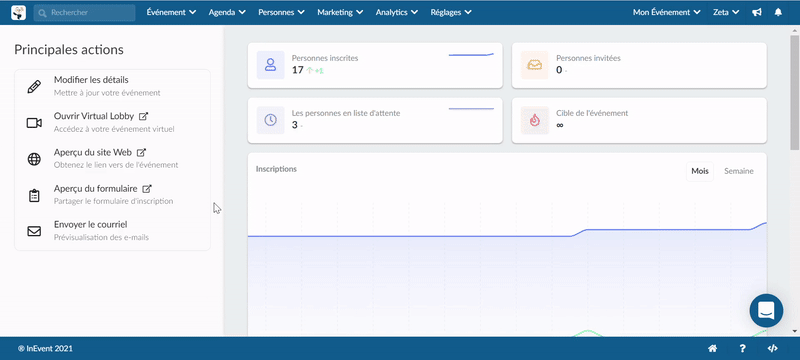The image size is (800, 360).
Task: Open Modifier les détails action
Action: pyautogui.click(x=91, y=80)
